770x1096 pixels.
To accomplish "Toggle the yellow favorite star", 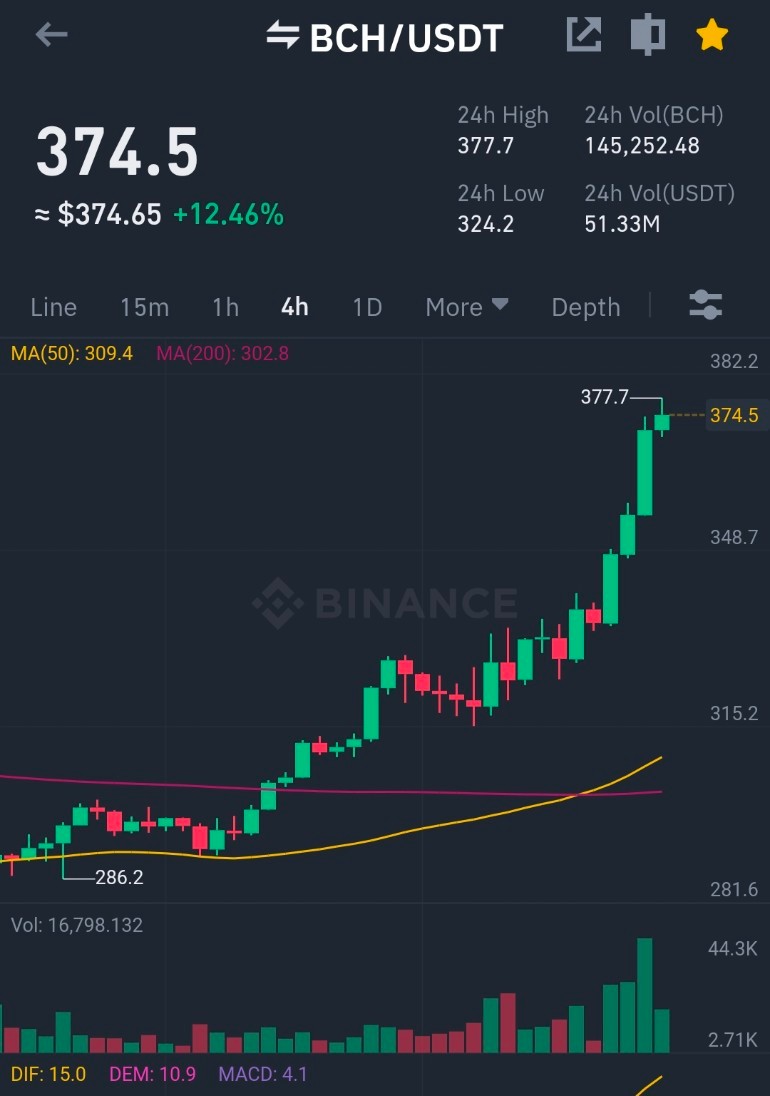I will pos(712,34).
